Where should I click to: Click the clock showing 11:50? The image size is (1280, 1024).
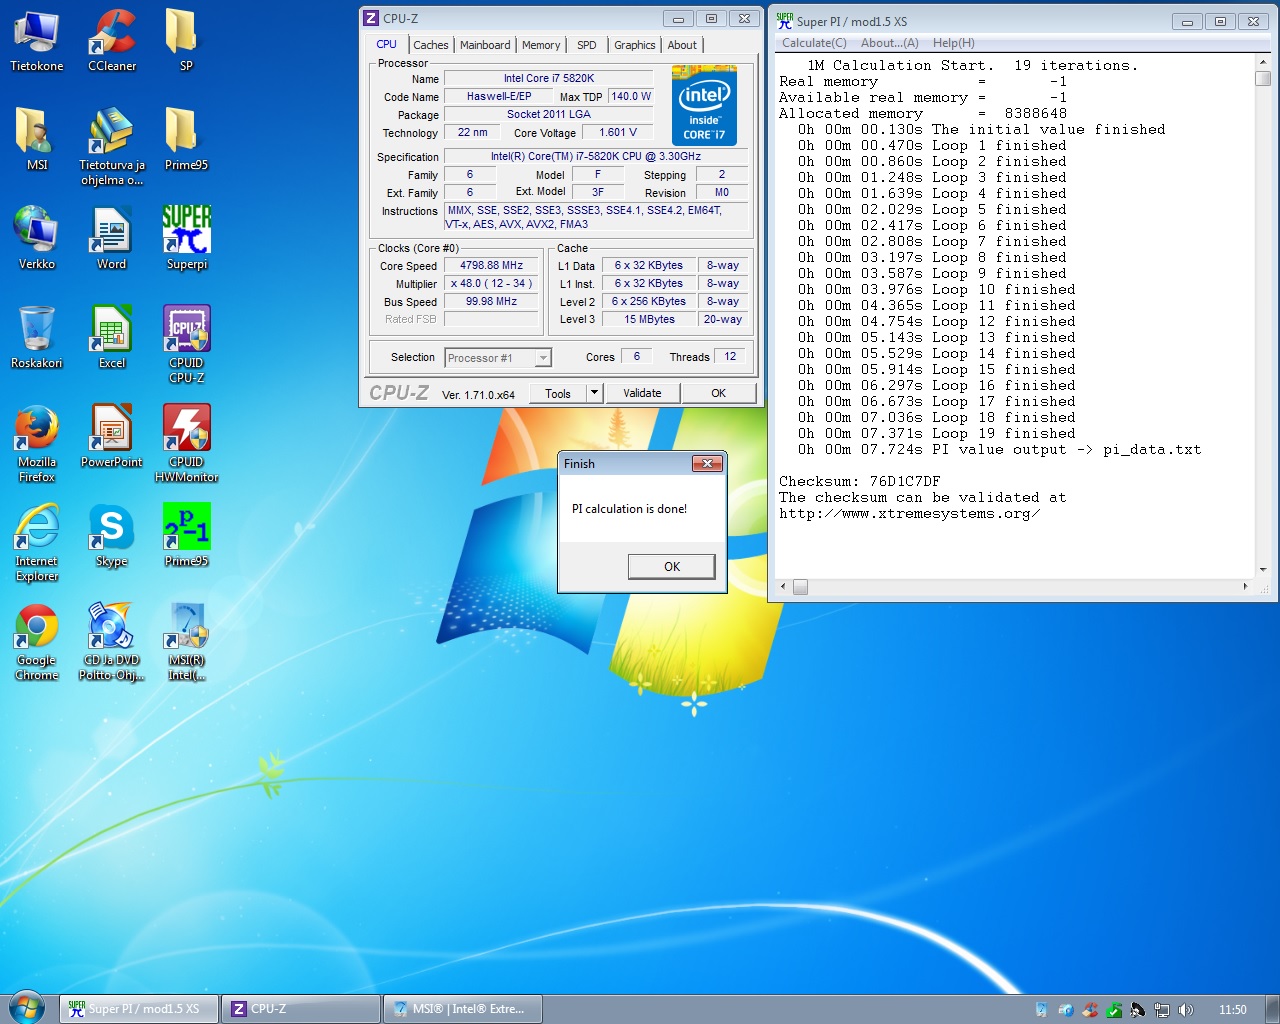[1233, 1010]
